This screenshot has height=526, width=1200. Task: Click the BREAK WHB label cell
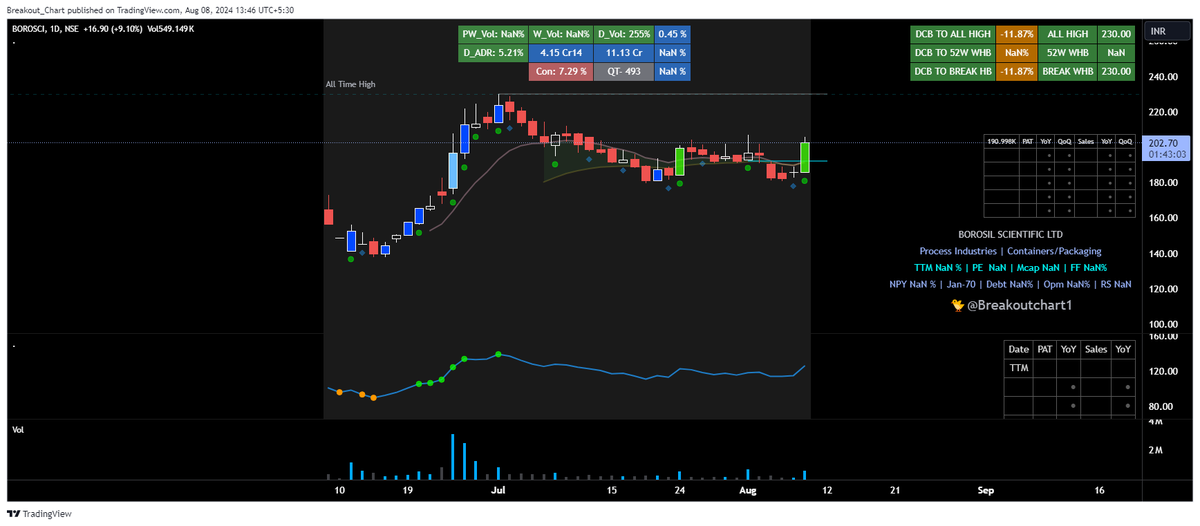pos(1068,72)
